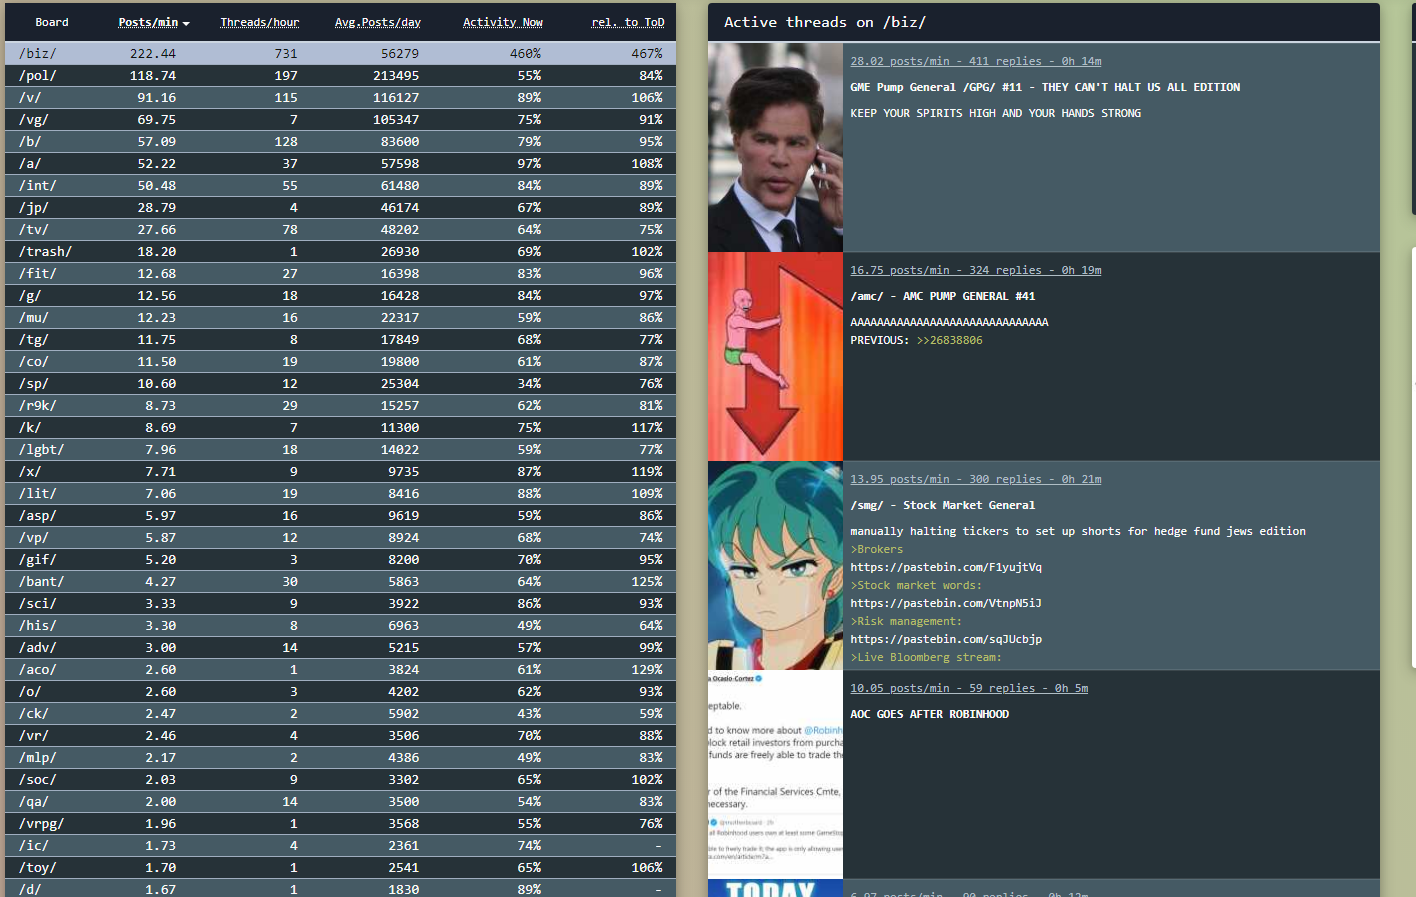Select the /sp/ board row
The width and height of the screenshot is (1416, 897).
[340, 383]
